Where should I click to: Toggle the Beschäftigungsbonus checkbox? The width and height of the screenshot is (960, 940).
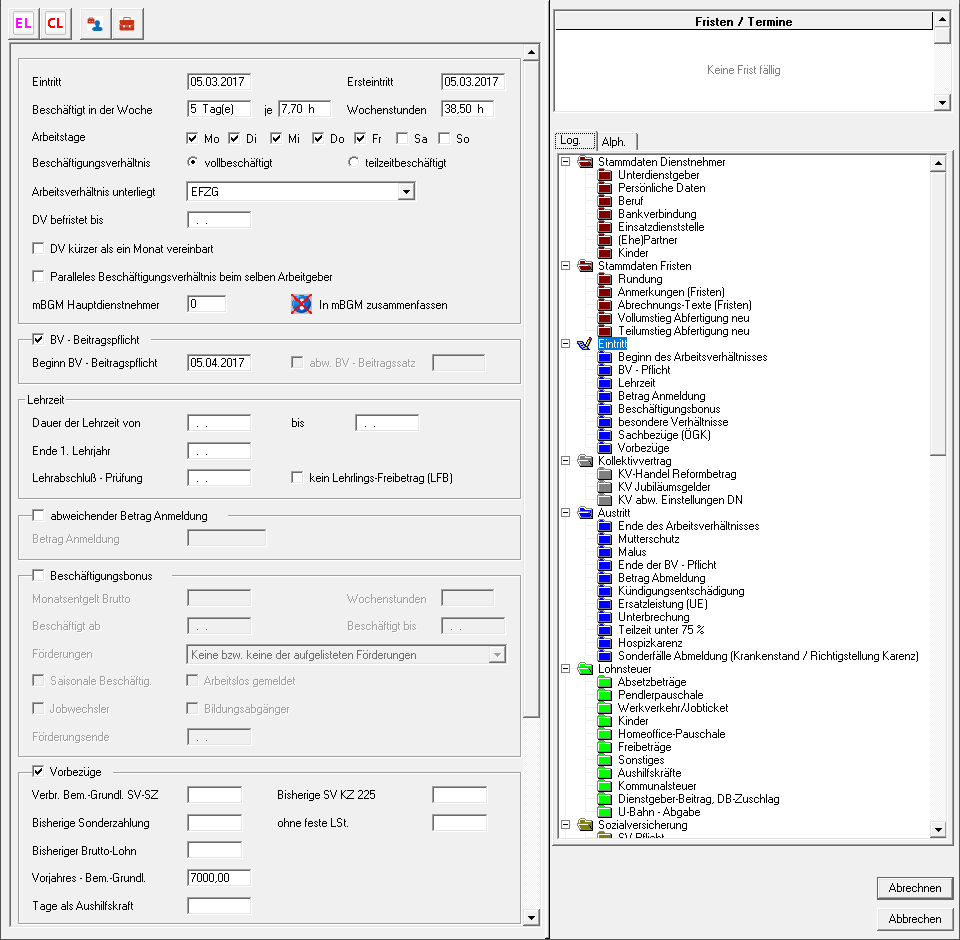[39, 575]
